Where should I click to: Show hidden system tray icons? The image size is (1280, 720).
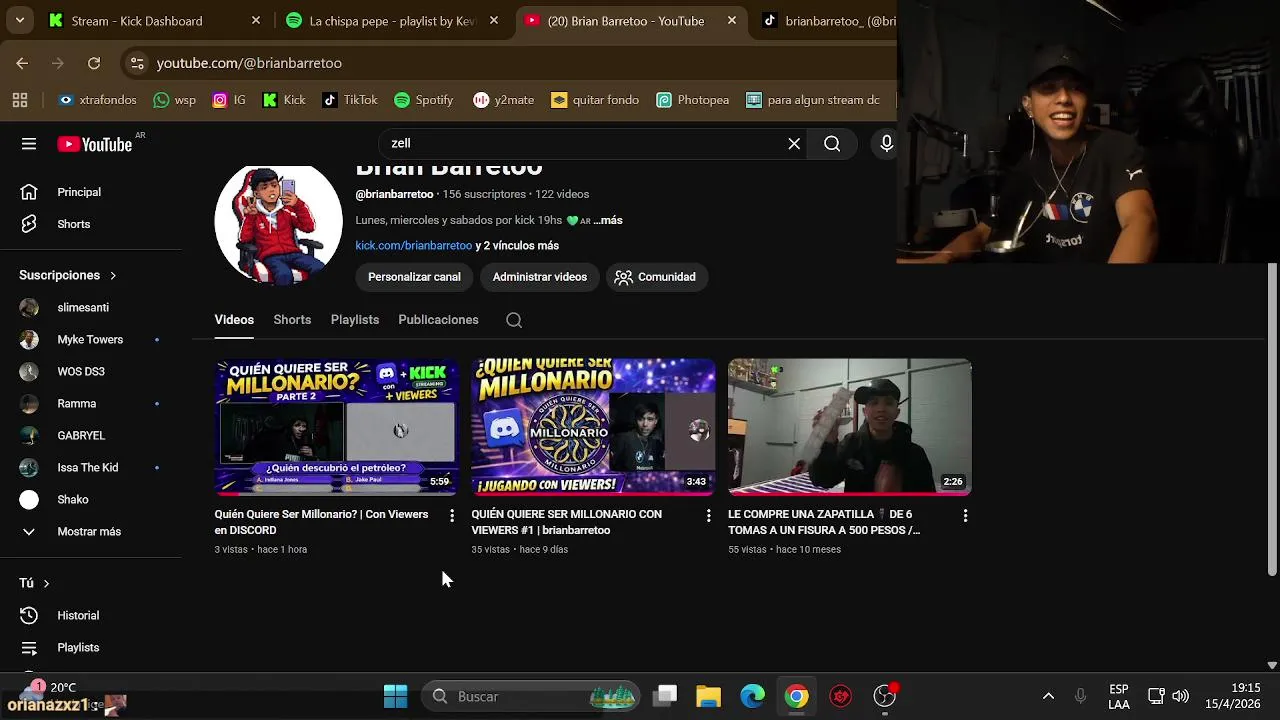click(1048, 696)
